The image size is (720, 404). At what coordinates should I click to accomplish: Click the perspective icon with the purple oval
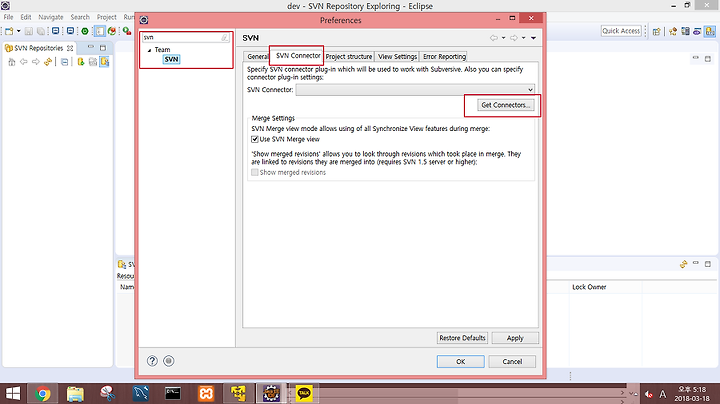point(697,31)
